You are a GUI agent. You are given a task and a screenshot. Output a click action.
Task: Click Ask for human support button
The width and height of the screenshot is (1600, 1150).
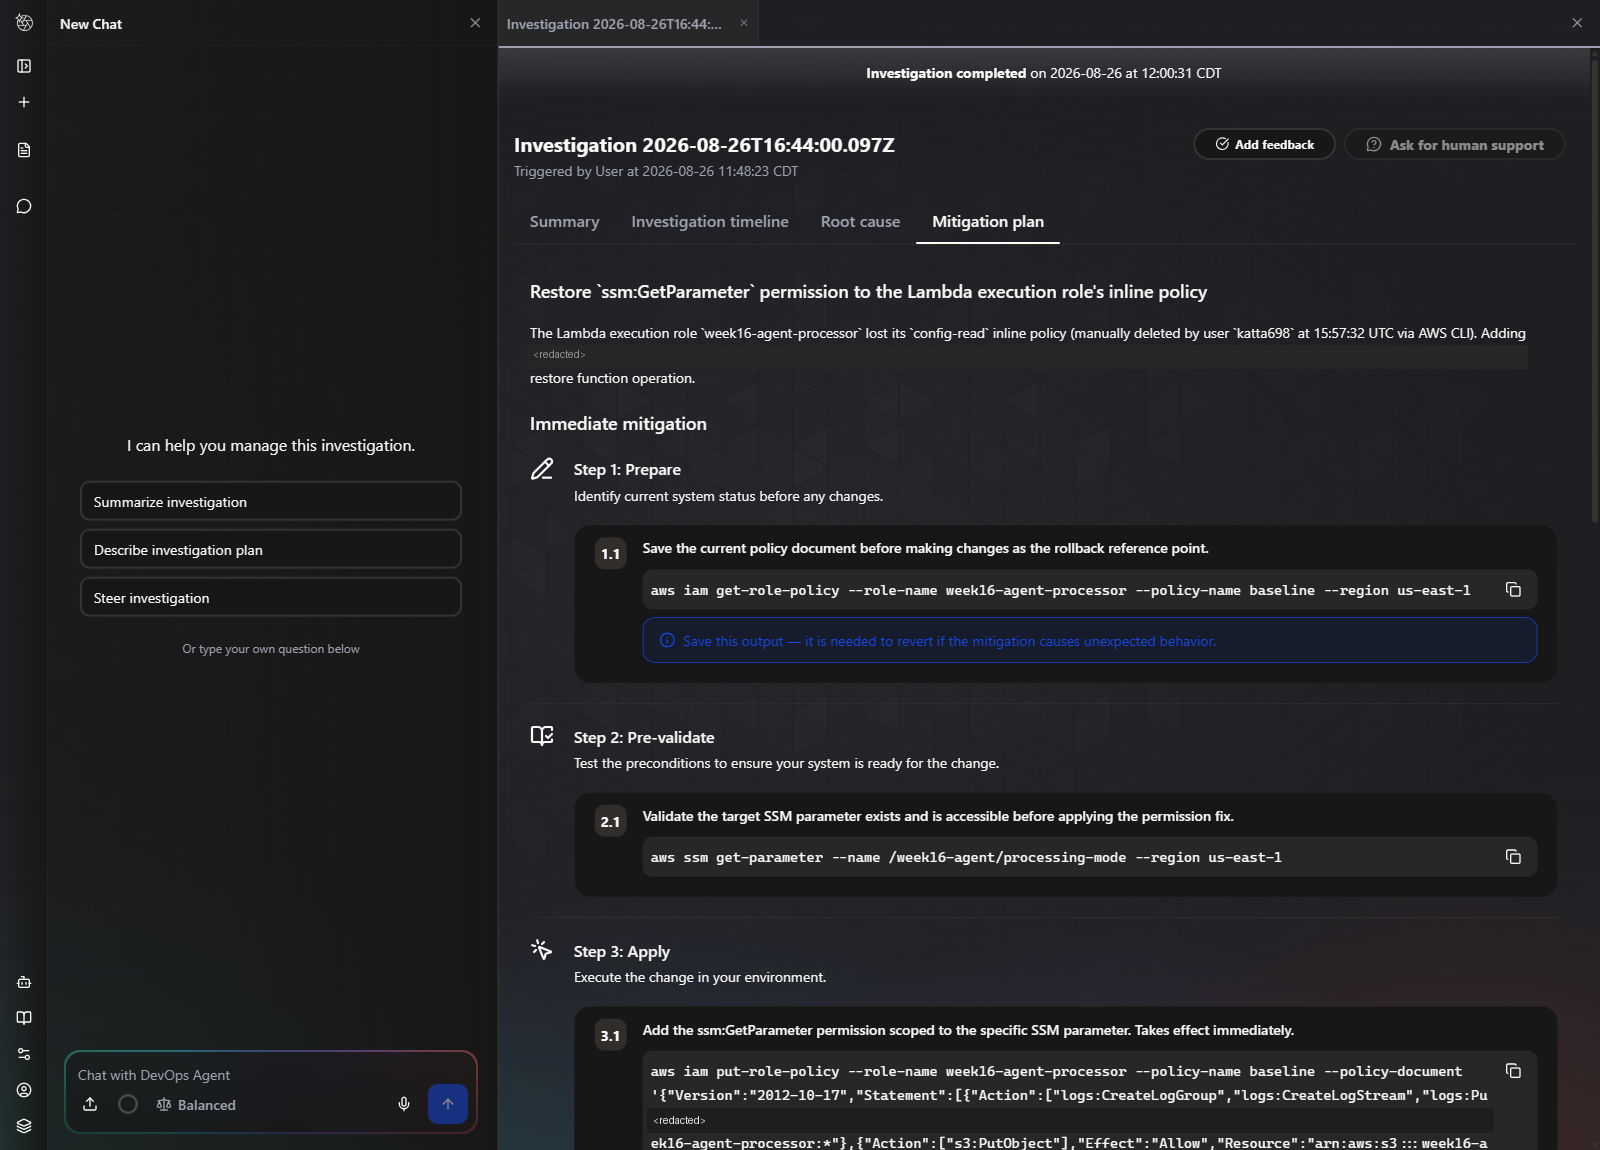[x=1455, y=144]
